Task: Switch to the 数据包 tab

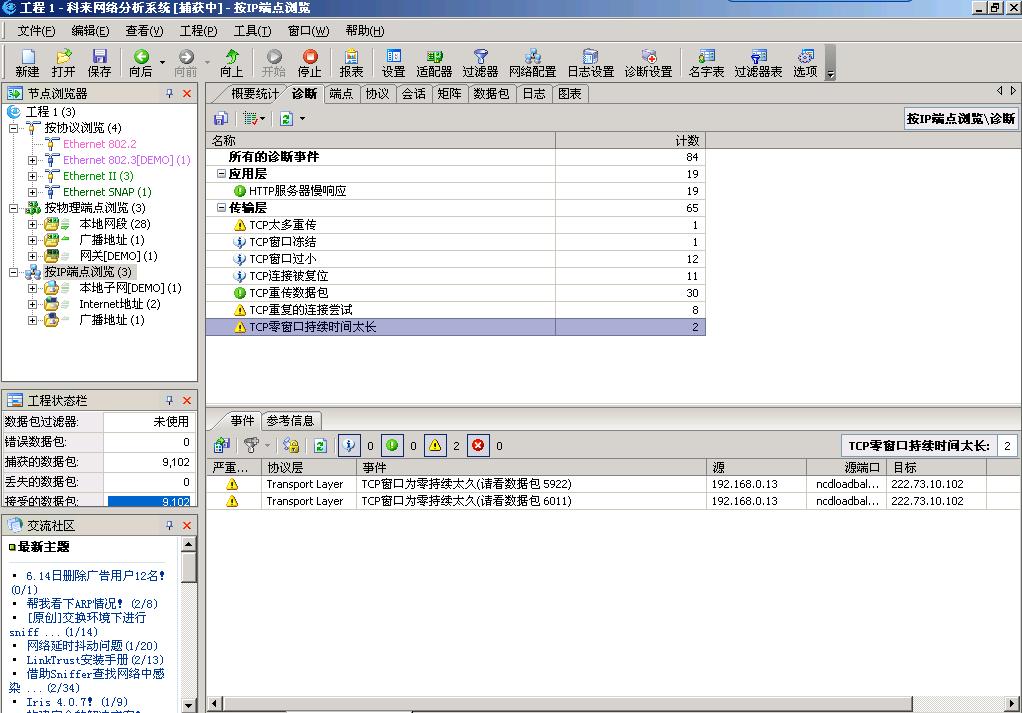Action: [491, 94]
